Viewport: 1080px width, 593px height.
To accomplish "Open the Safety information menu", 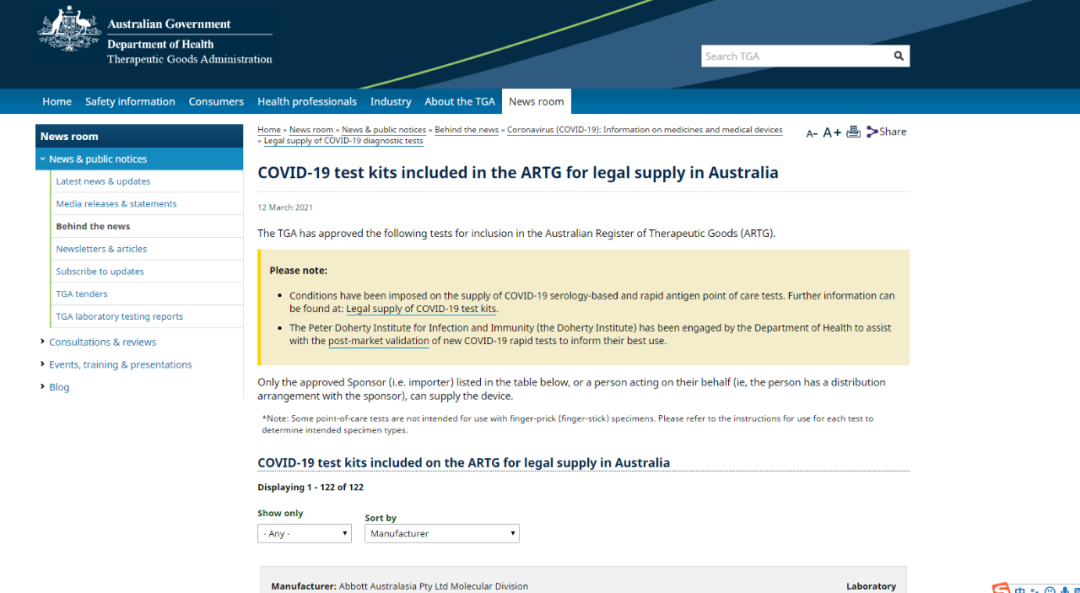I will [x=130, y=102].
